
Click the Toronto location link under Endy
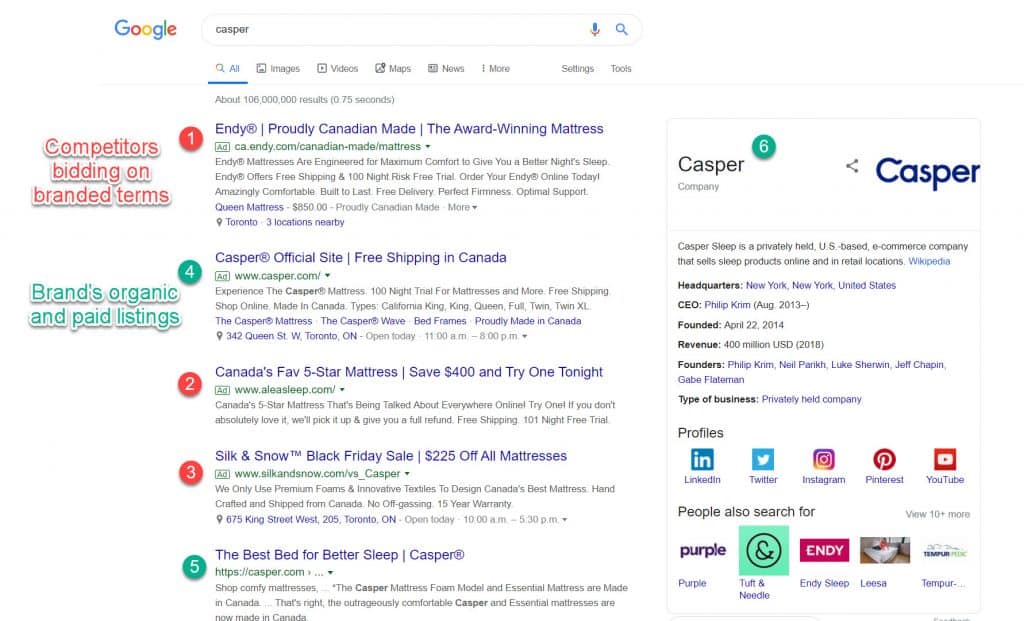242,222
